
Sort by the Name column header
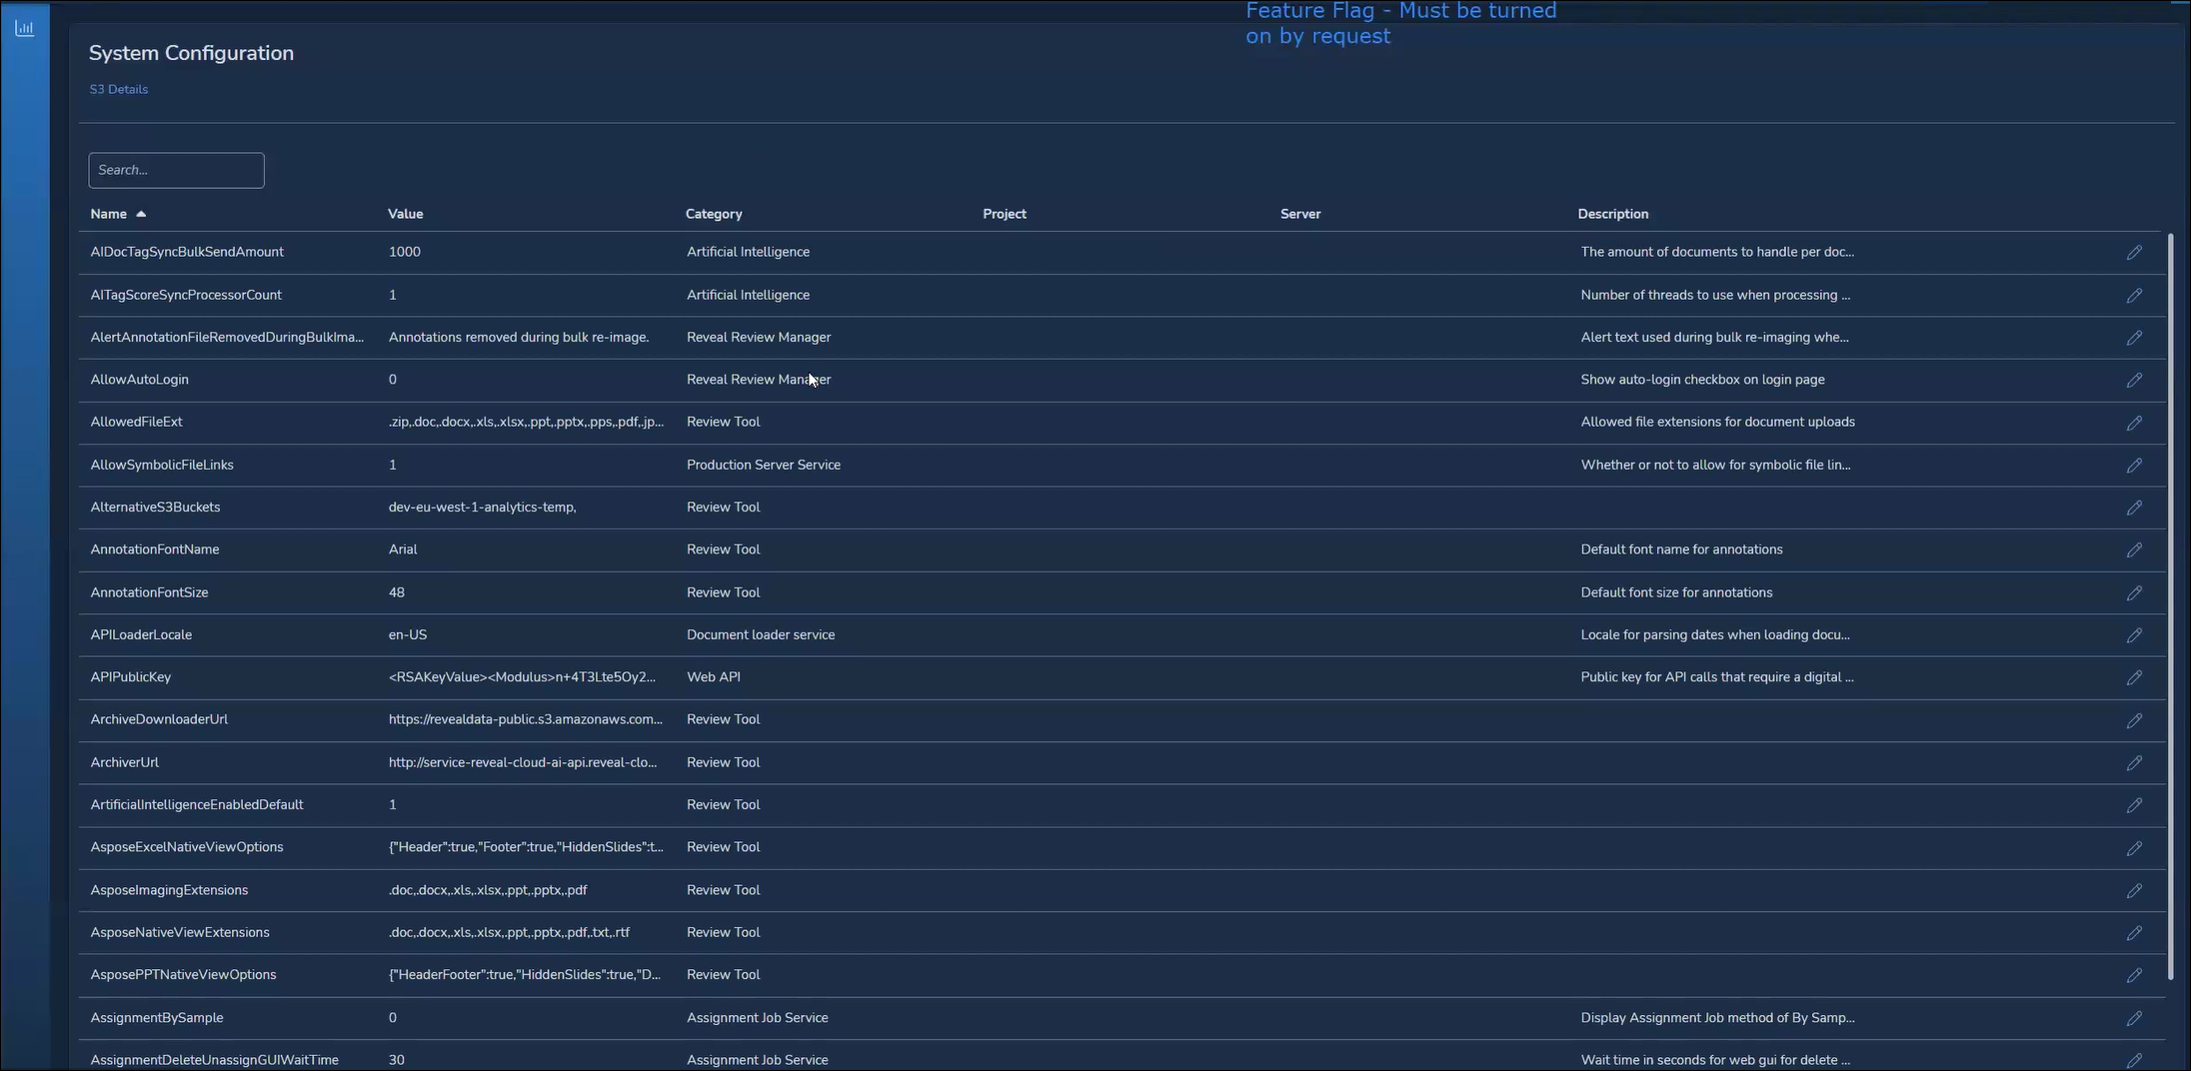(109, 214)
